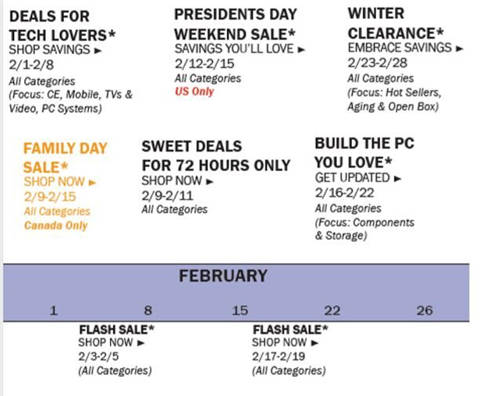This screenshot has width=500, height=396.
Task: Open Build the PC You Love heading
Action: point(364,153)
